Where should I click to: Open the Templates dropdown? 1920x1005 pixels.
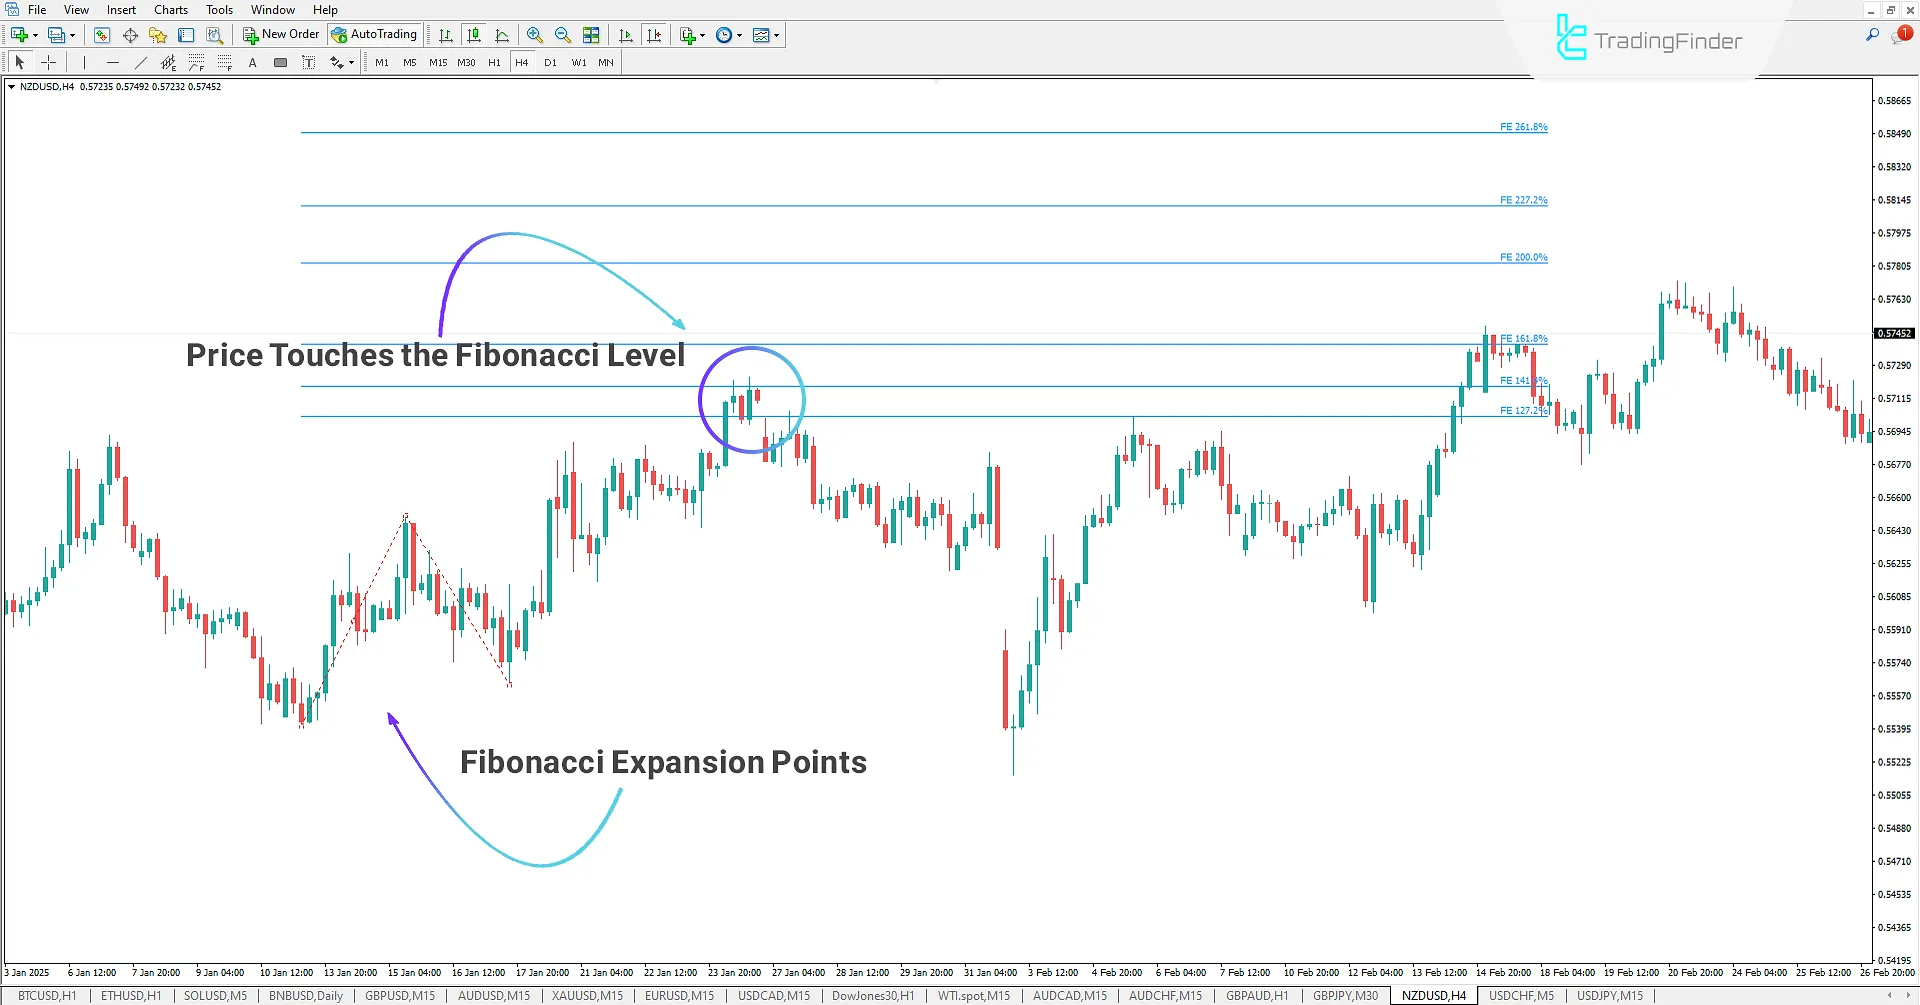point(766,35)
